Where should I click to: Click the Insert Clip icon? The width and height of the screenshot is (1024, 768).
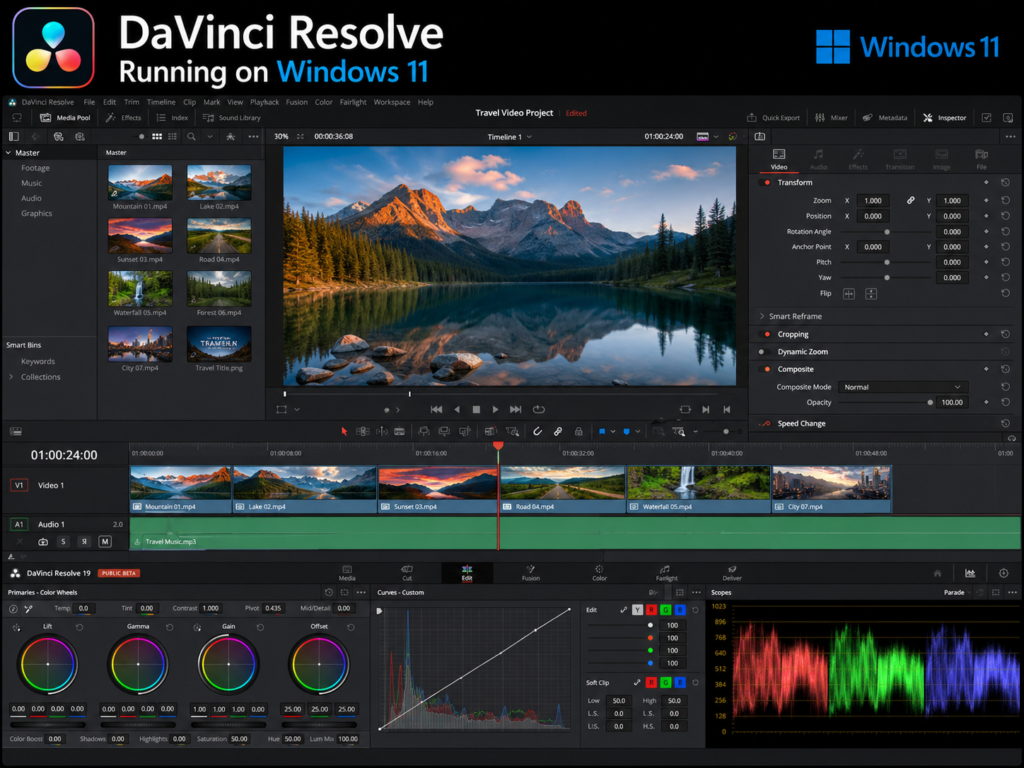click(x=424, y=432)
